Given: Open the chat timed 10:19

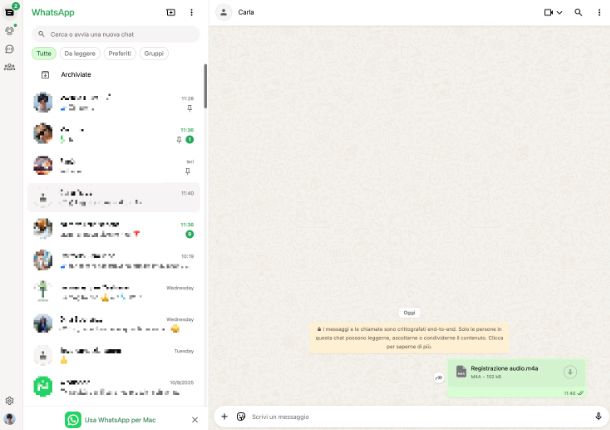Looking at the screenshot, I should (114, 261).
